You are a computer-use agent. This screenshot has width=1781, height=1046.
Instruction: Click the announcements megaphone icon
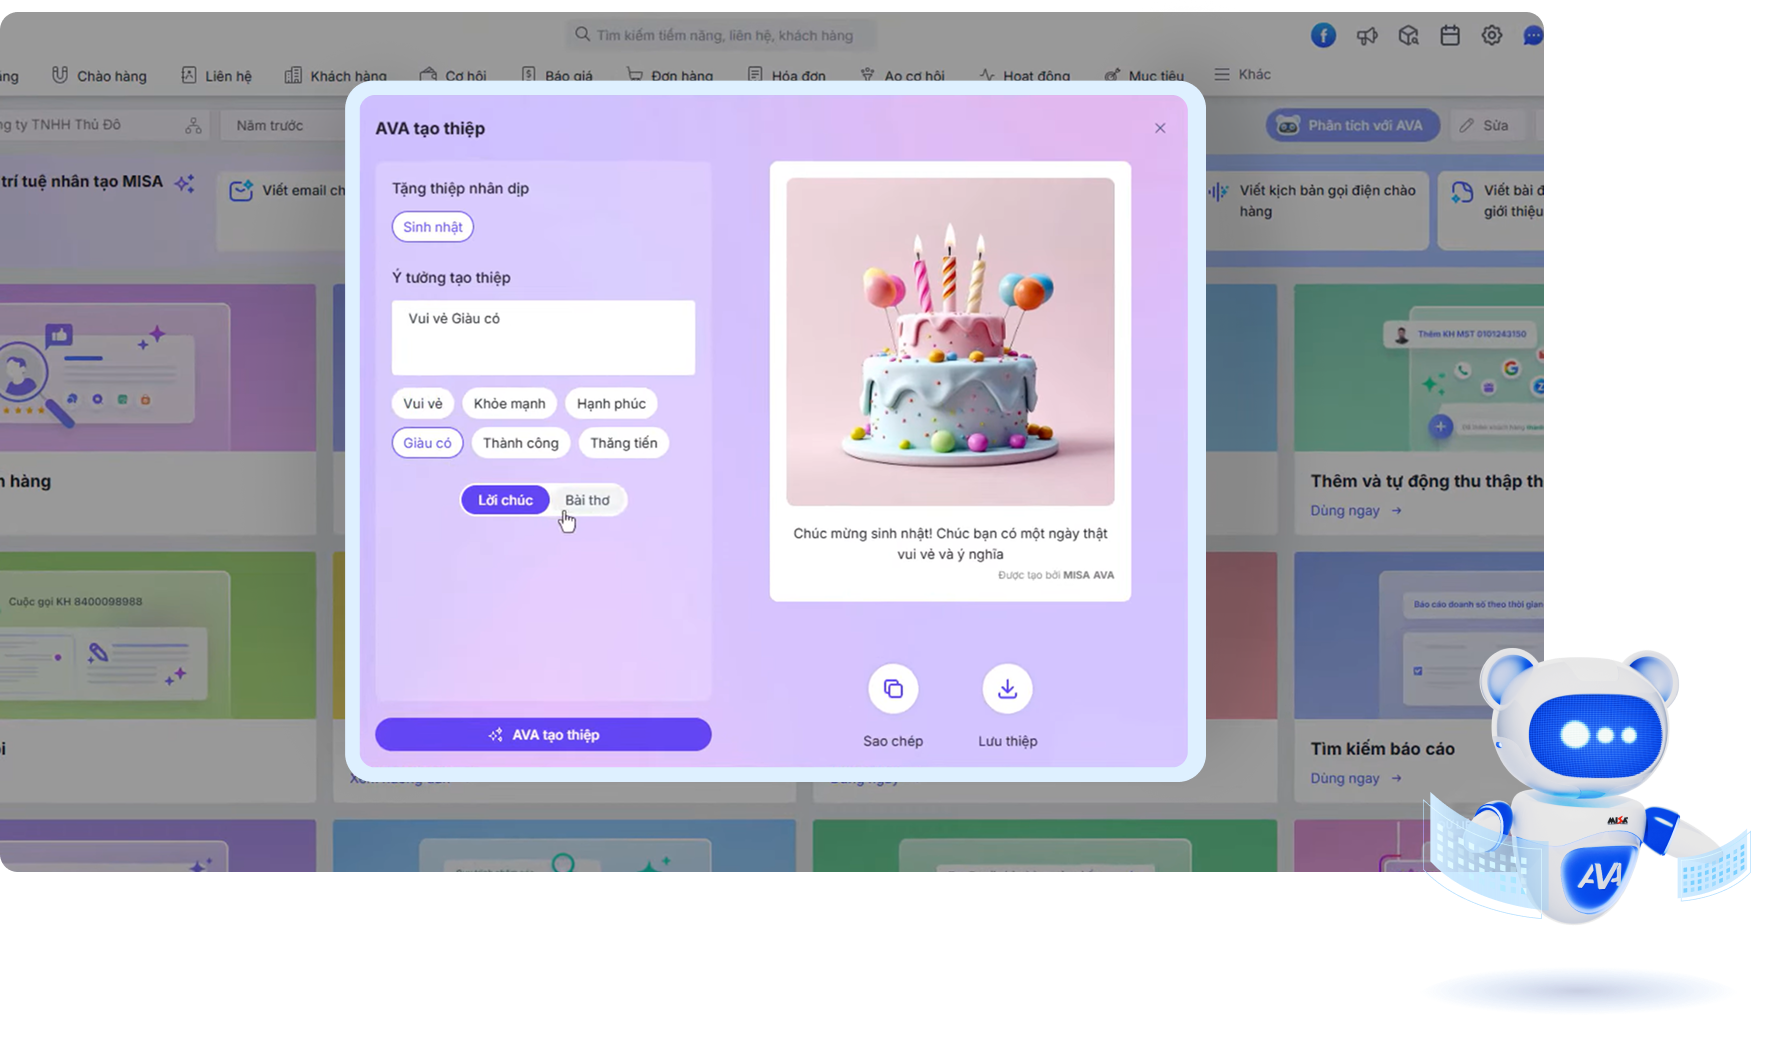coord(1366,34)
